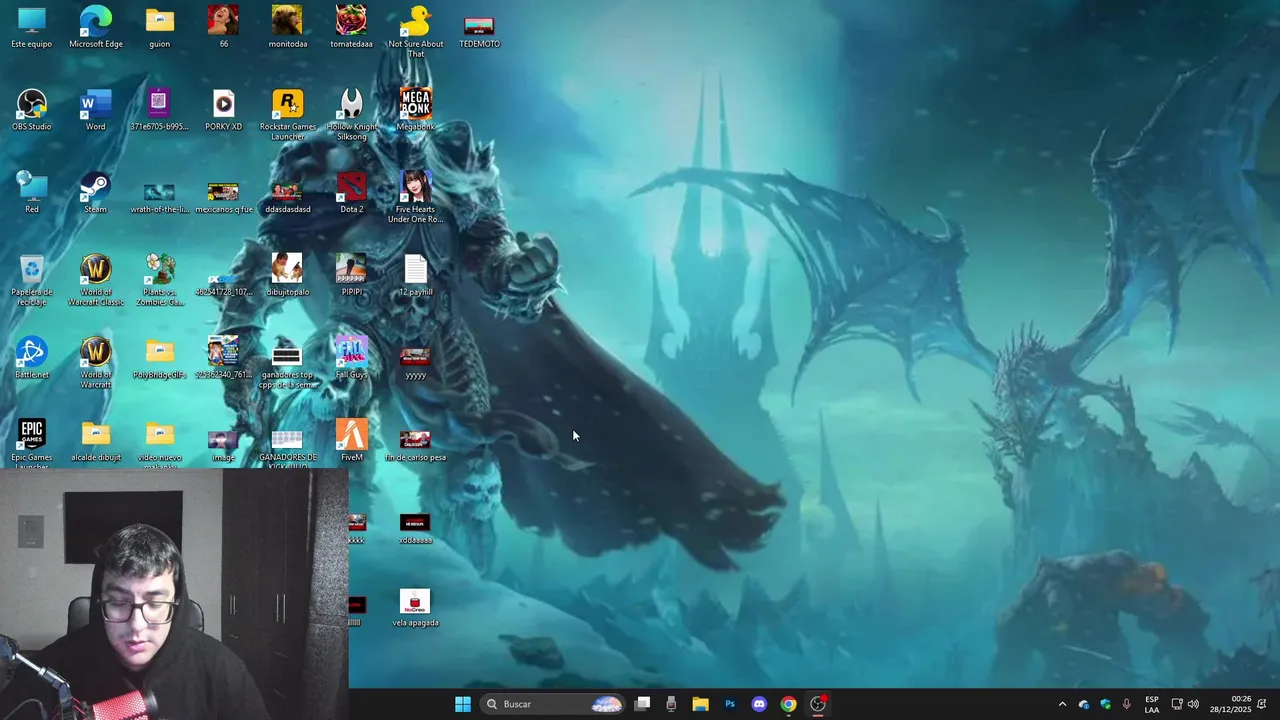Select the TEDEMOTO file on the desktop
Image resolution: width=1280 pixels, height=720 pixels.
[x=479, y=30]
